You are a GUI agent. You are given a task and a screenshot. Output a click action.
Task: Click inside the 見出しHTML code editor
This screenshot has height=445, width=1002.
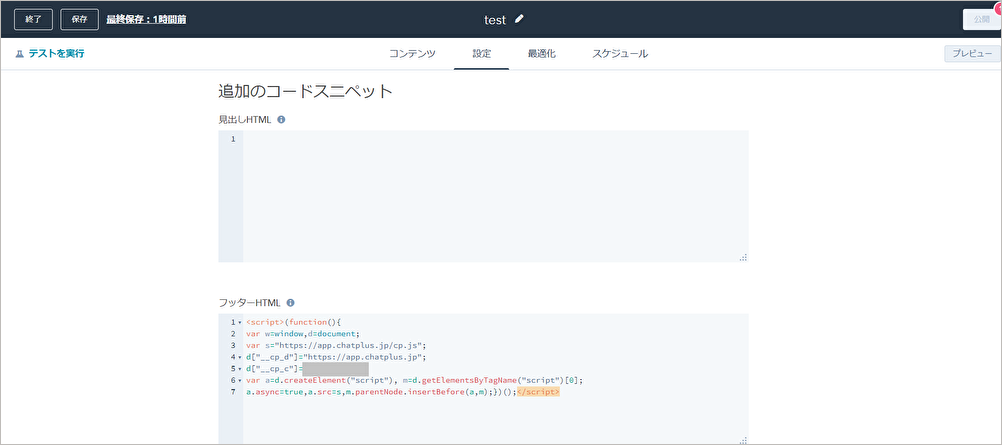495,196
